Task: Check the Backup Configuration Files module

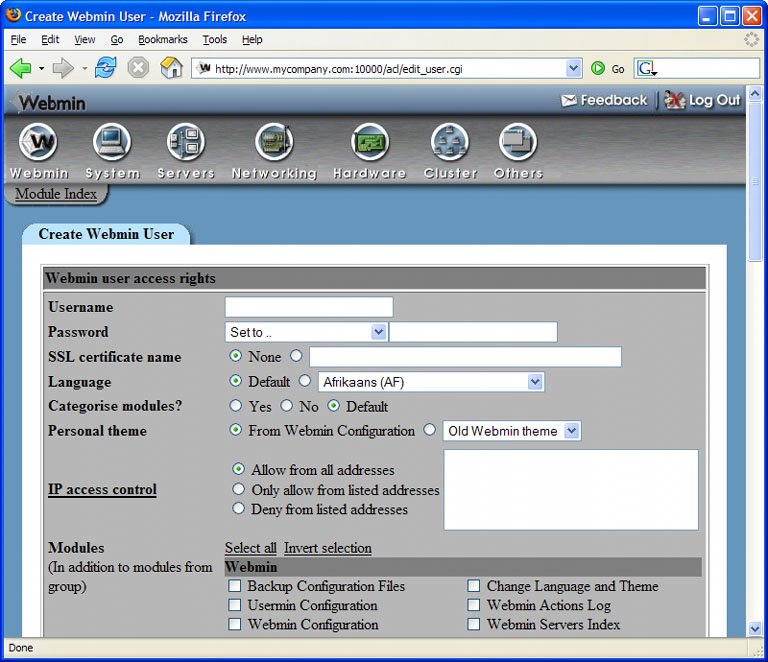Action: (235, 587)
